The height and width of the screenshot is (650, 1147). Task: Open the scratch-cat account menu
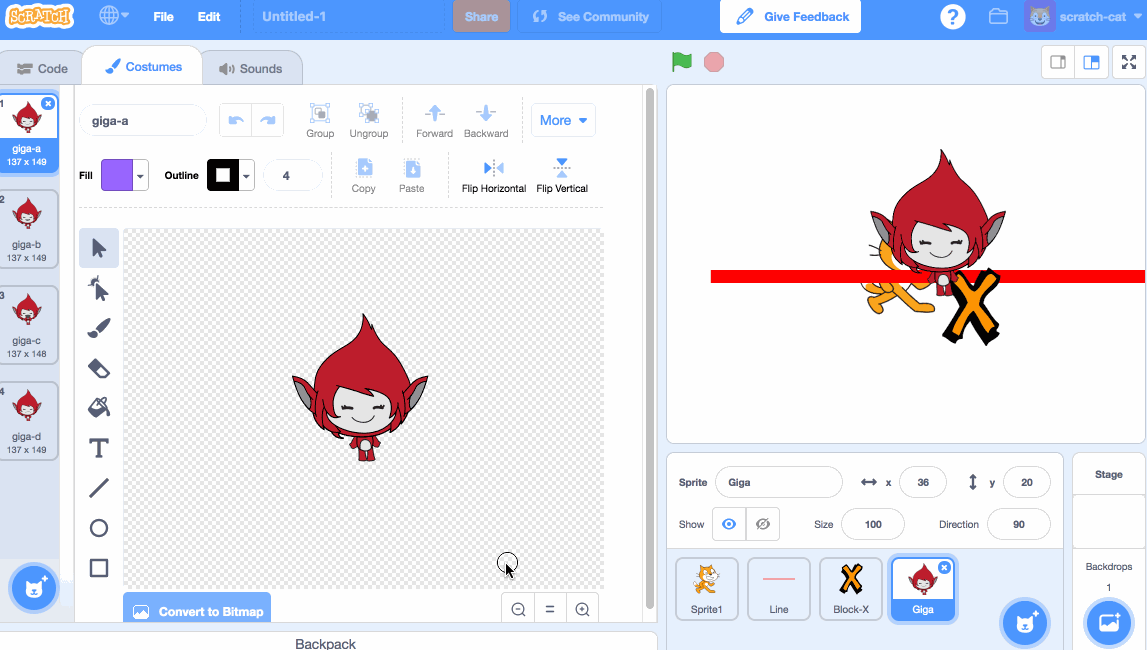1085,16
